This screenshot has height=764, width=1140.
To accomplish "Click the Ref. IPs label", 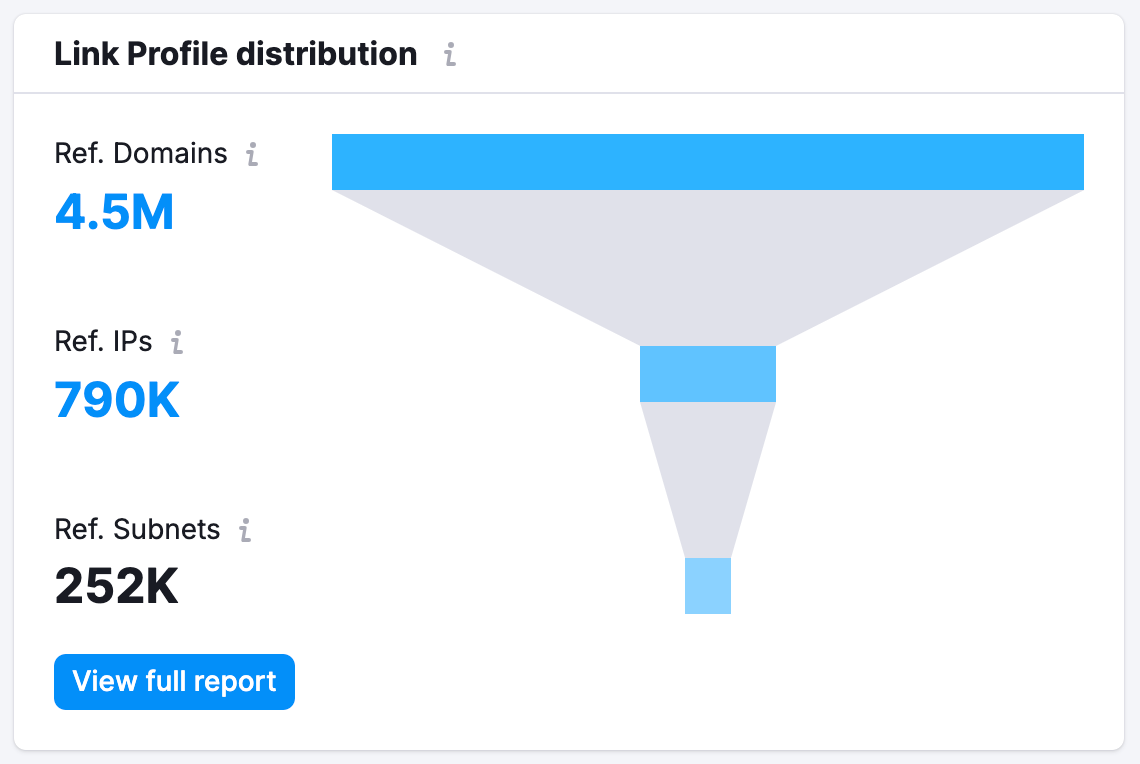I will [103, 342].
